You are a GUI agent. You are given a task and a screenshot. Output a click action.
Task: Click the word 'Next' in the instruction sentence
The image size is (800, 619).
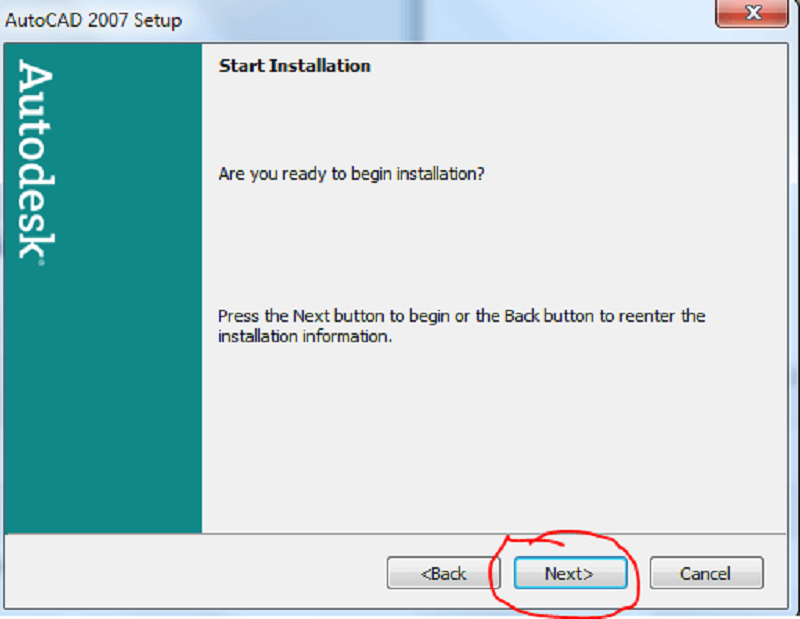pos(310,316)
